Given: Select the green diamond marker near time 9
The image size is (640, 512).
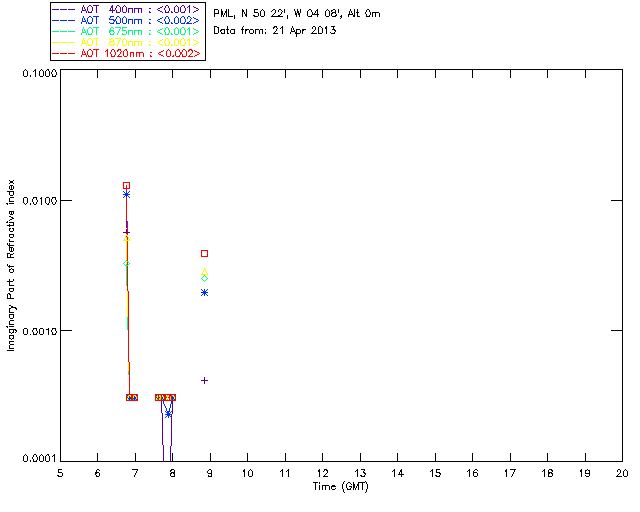Looking at the screenshot, I should 204,278.
